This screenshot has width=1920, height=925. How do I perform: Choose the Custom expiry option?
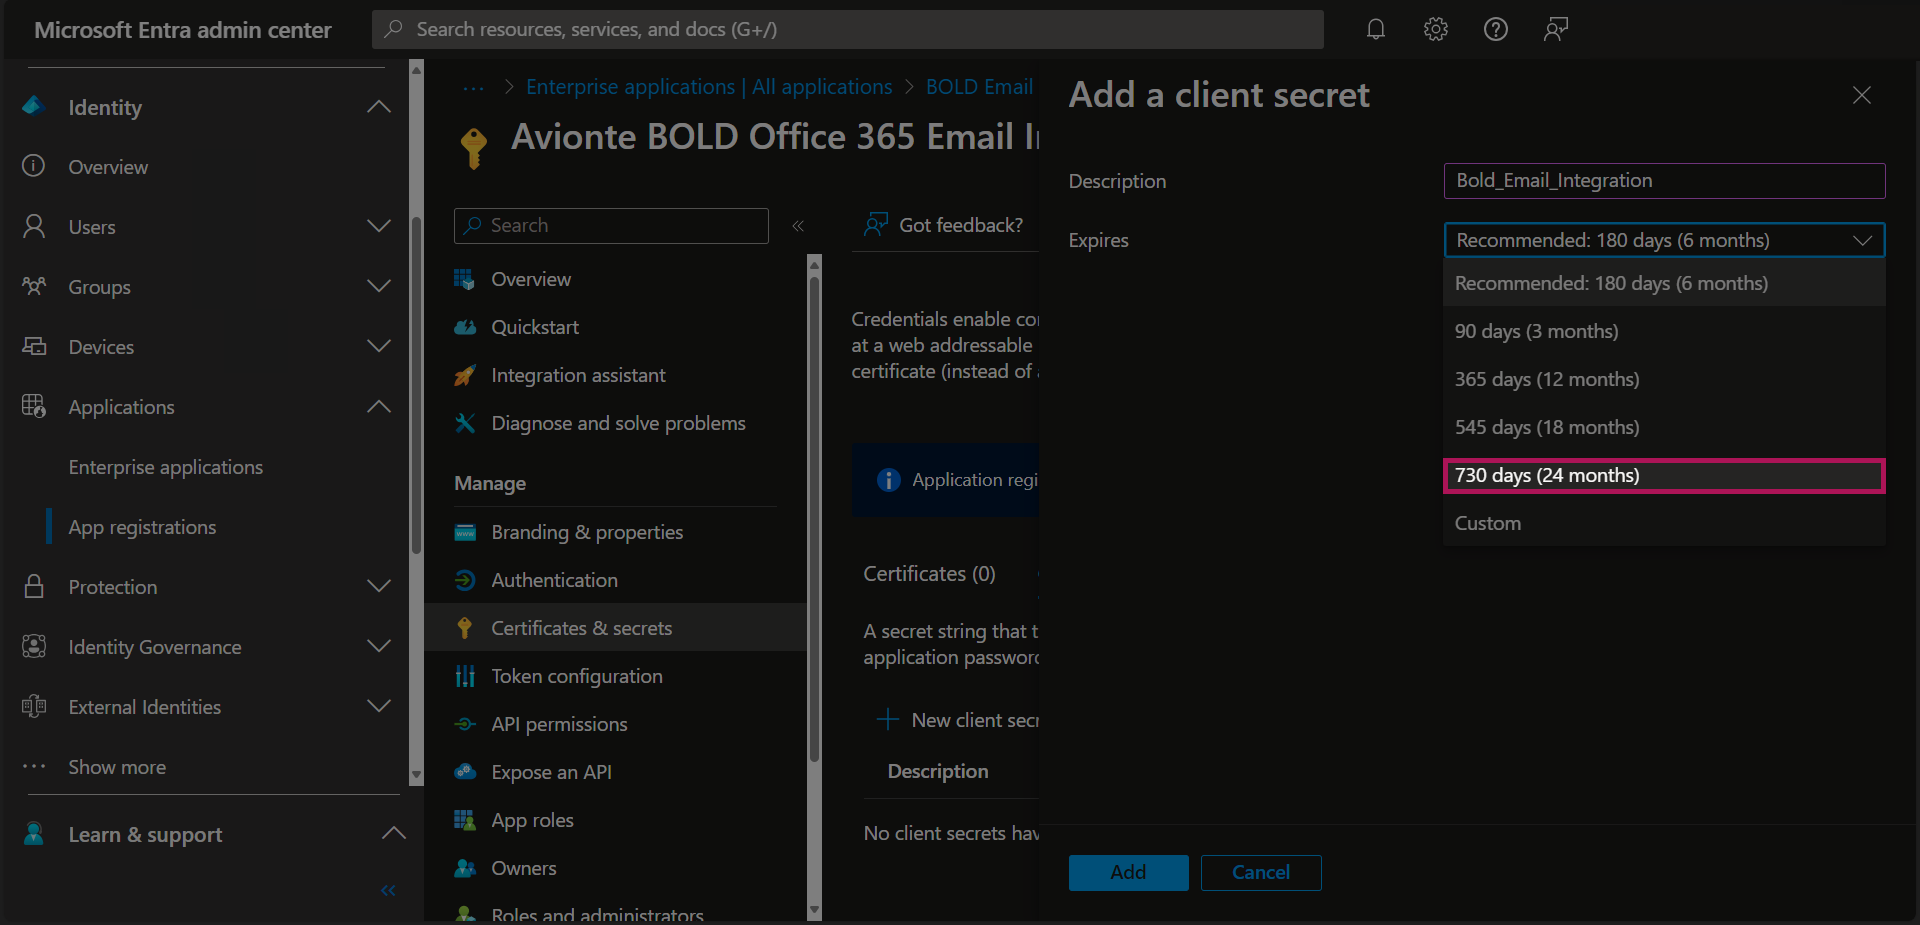pos(1488,523)
